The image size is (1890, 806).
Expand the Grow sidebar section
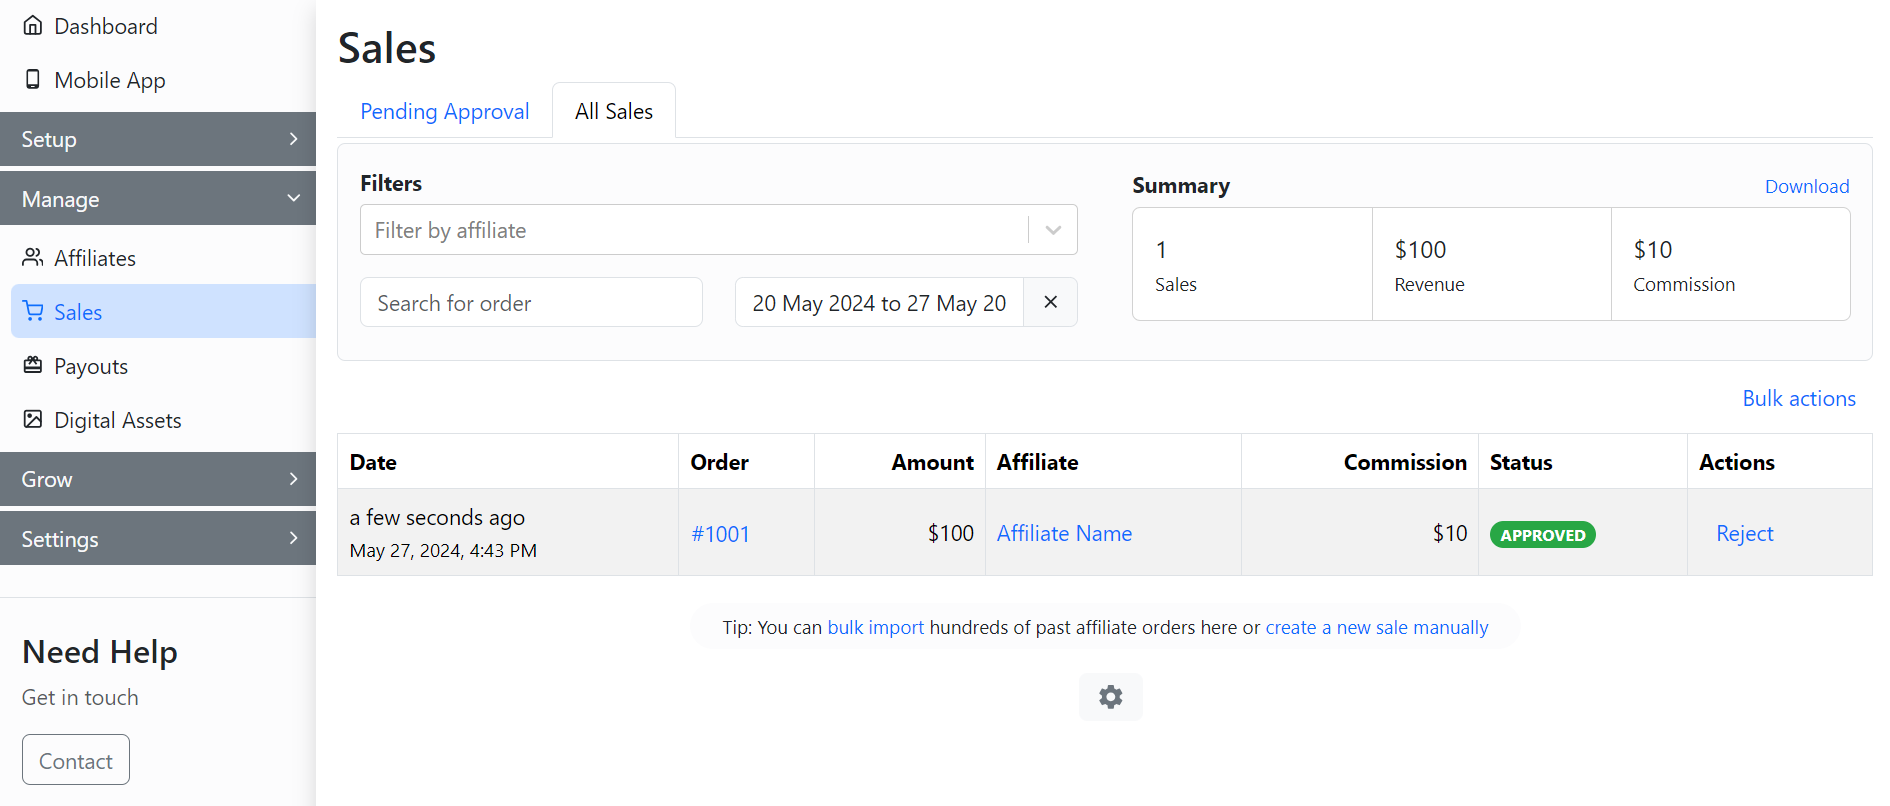tap(158, 479)
